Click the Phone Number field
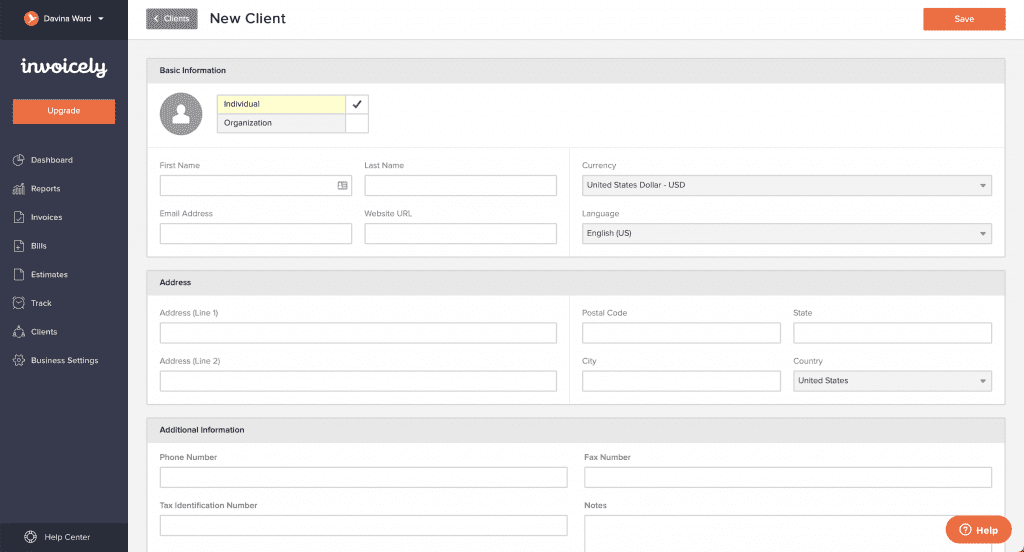 363,477
